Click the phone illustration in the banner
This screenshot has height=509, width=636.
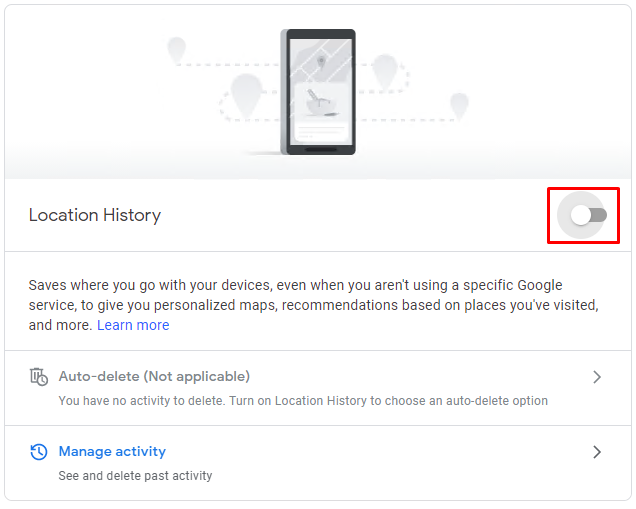click(x=318, y=92)
